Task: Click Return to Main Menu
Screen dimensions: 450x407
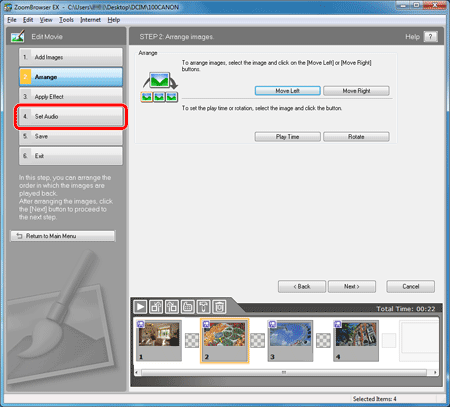Action: pyautogui.click(x=63, y=236)
